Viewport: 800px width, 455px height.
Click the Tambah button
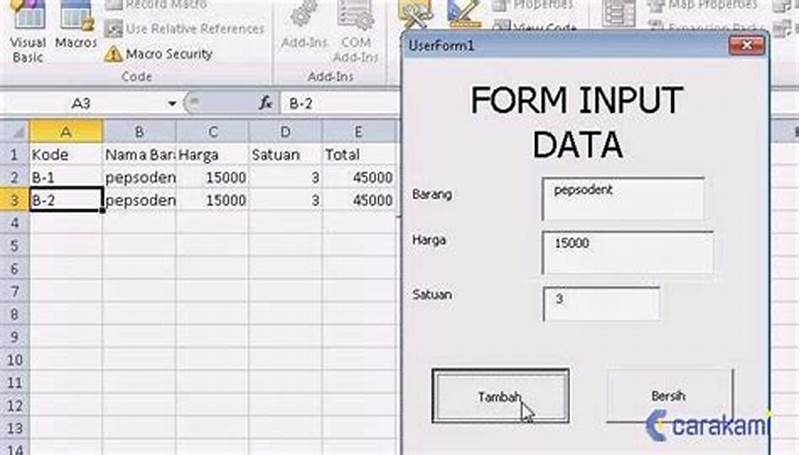pos(501,396)
